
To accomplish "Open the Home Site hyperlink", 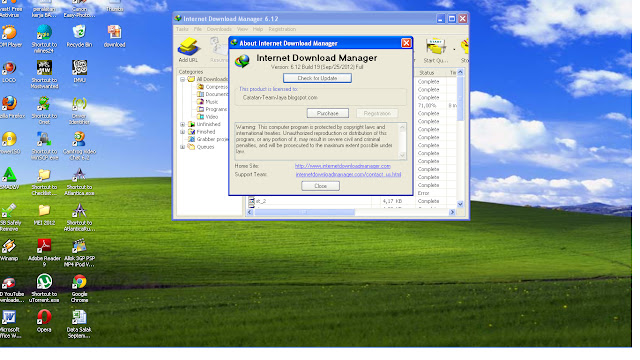I will (x=342, y=166).
